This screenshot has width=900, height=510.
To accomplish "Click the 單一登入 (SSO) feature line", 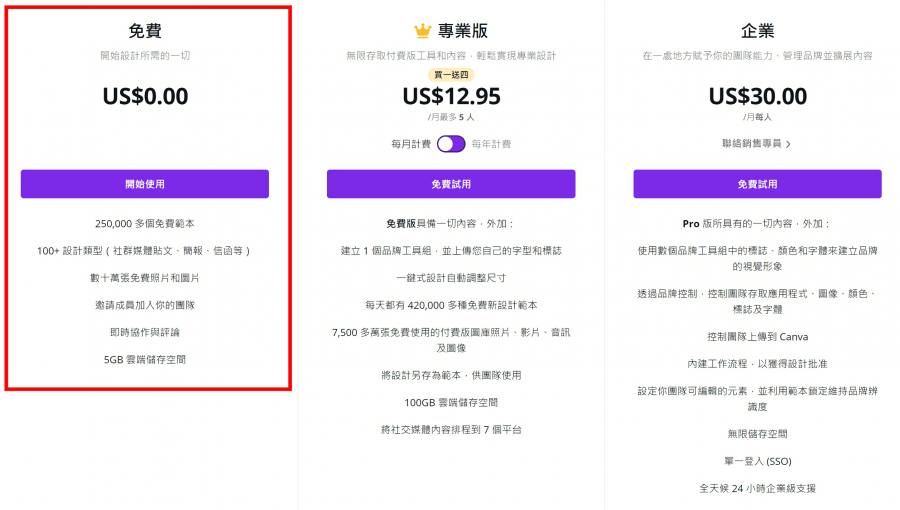I will (758, 461).
